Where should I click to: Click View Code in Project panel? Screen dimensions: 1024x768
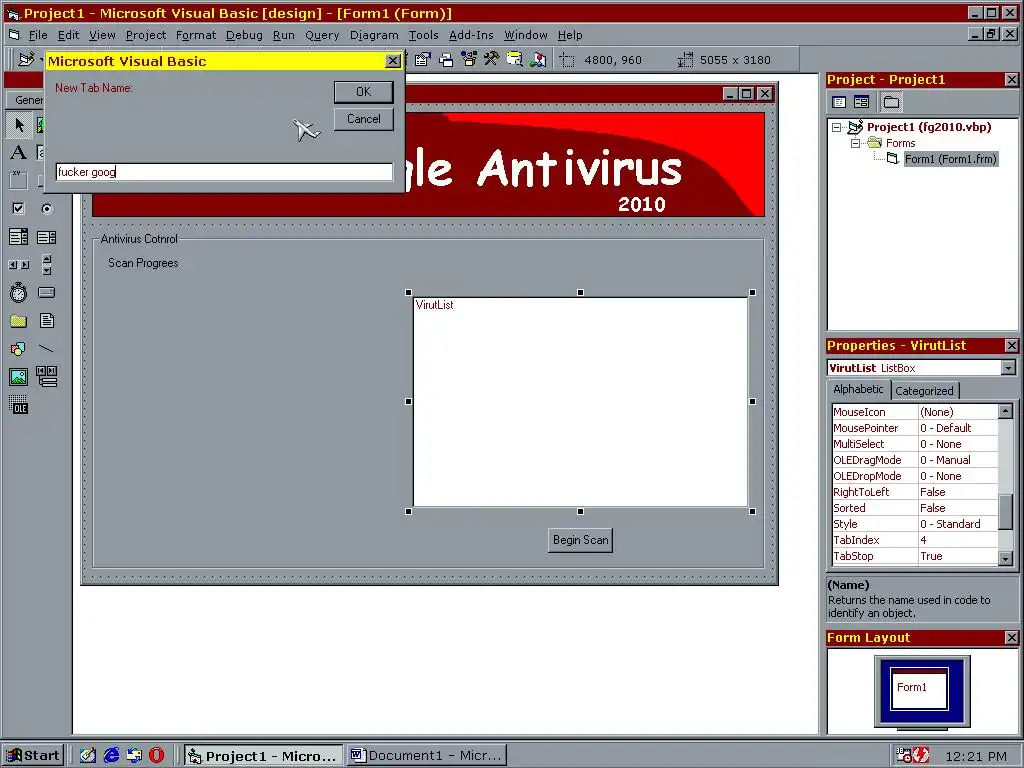point(840,102)
